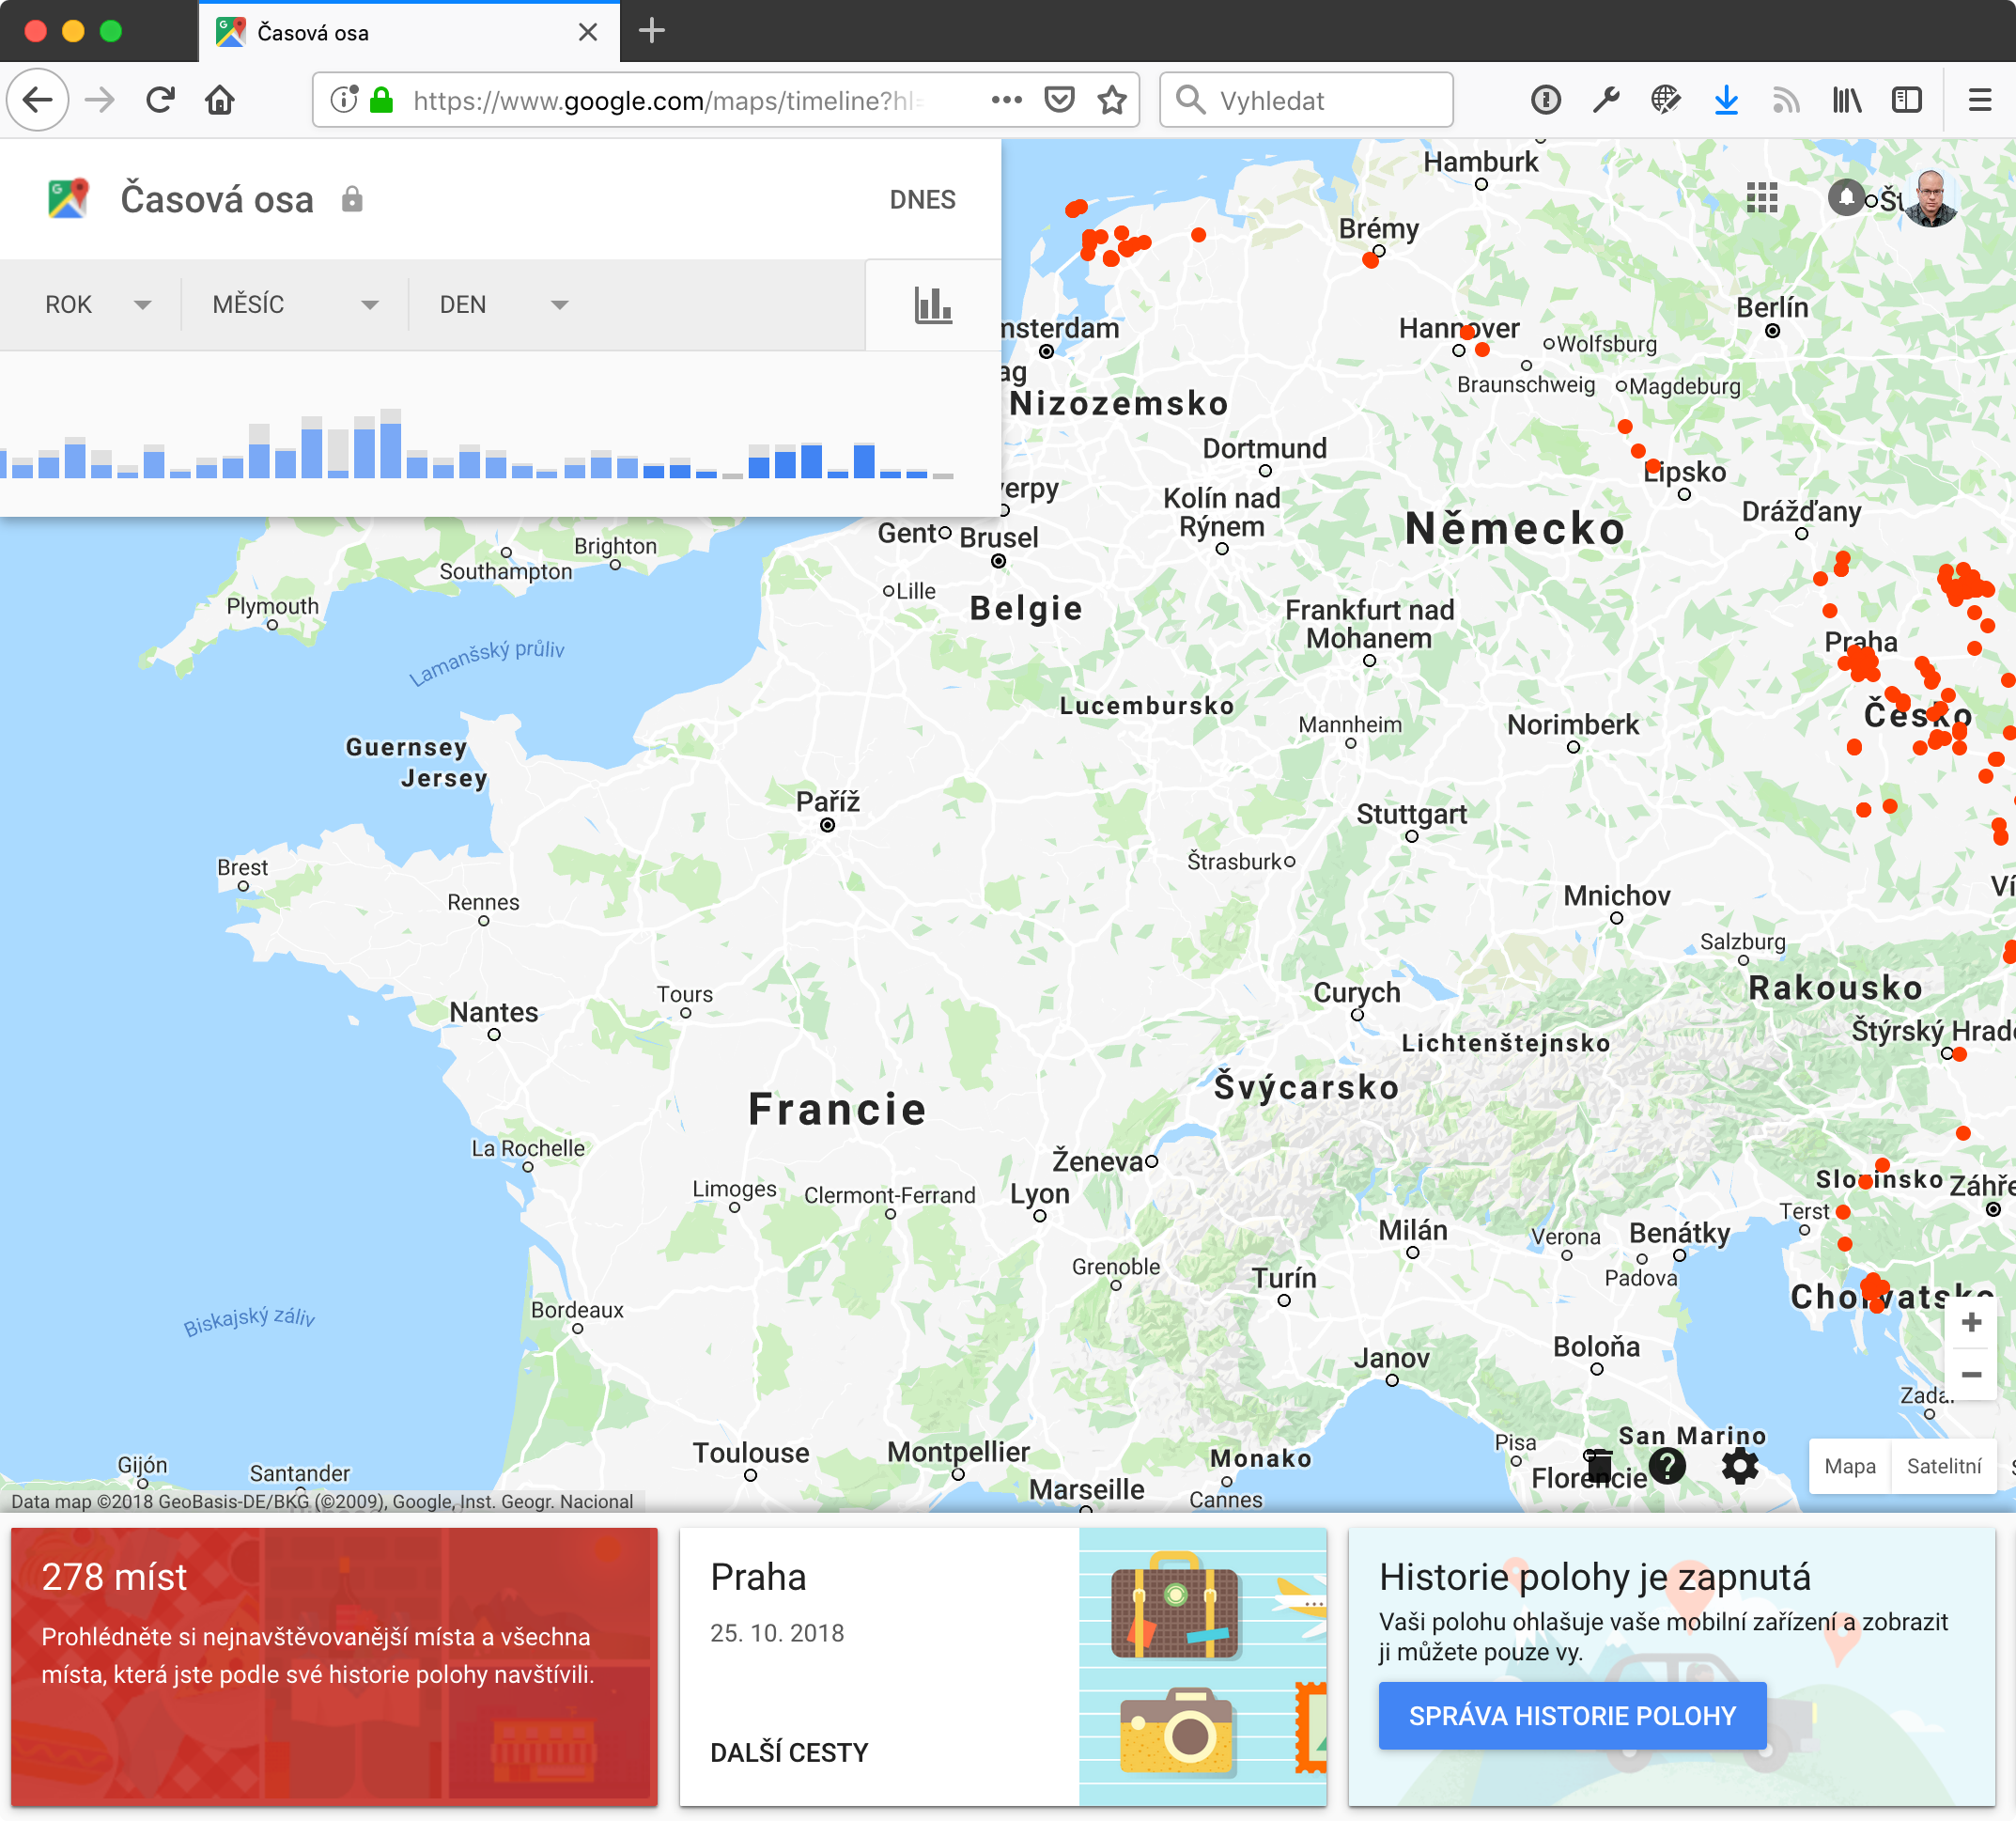Click the trash delete icon on map
Image resolution: width=2016 pixels, height=1821 pixels.
pyautogui.click(x=1599, y=1465)
